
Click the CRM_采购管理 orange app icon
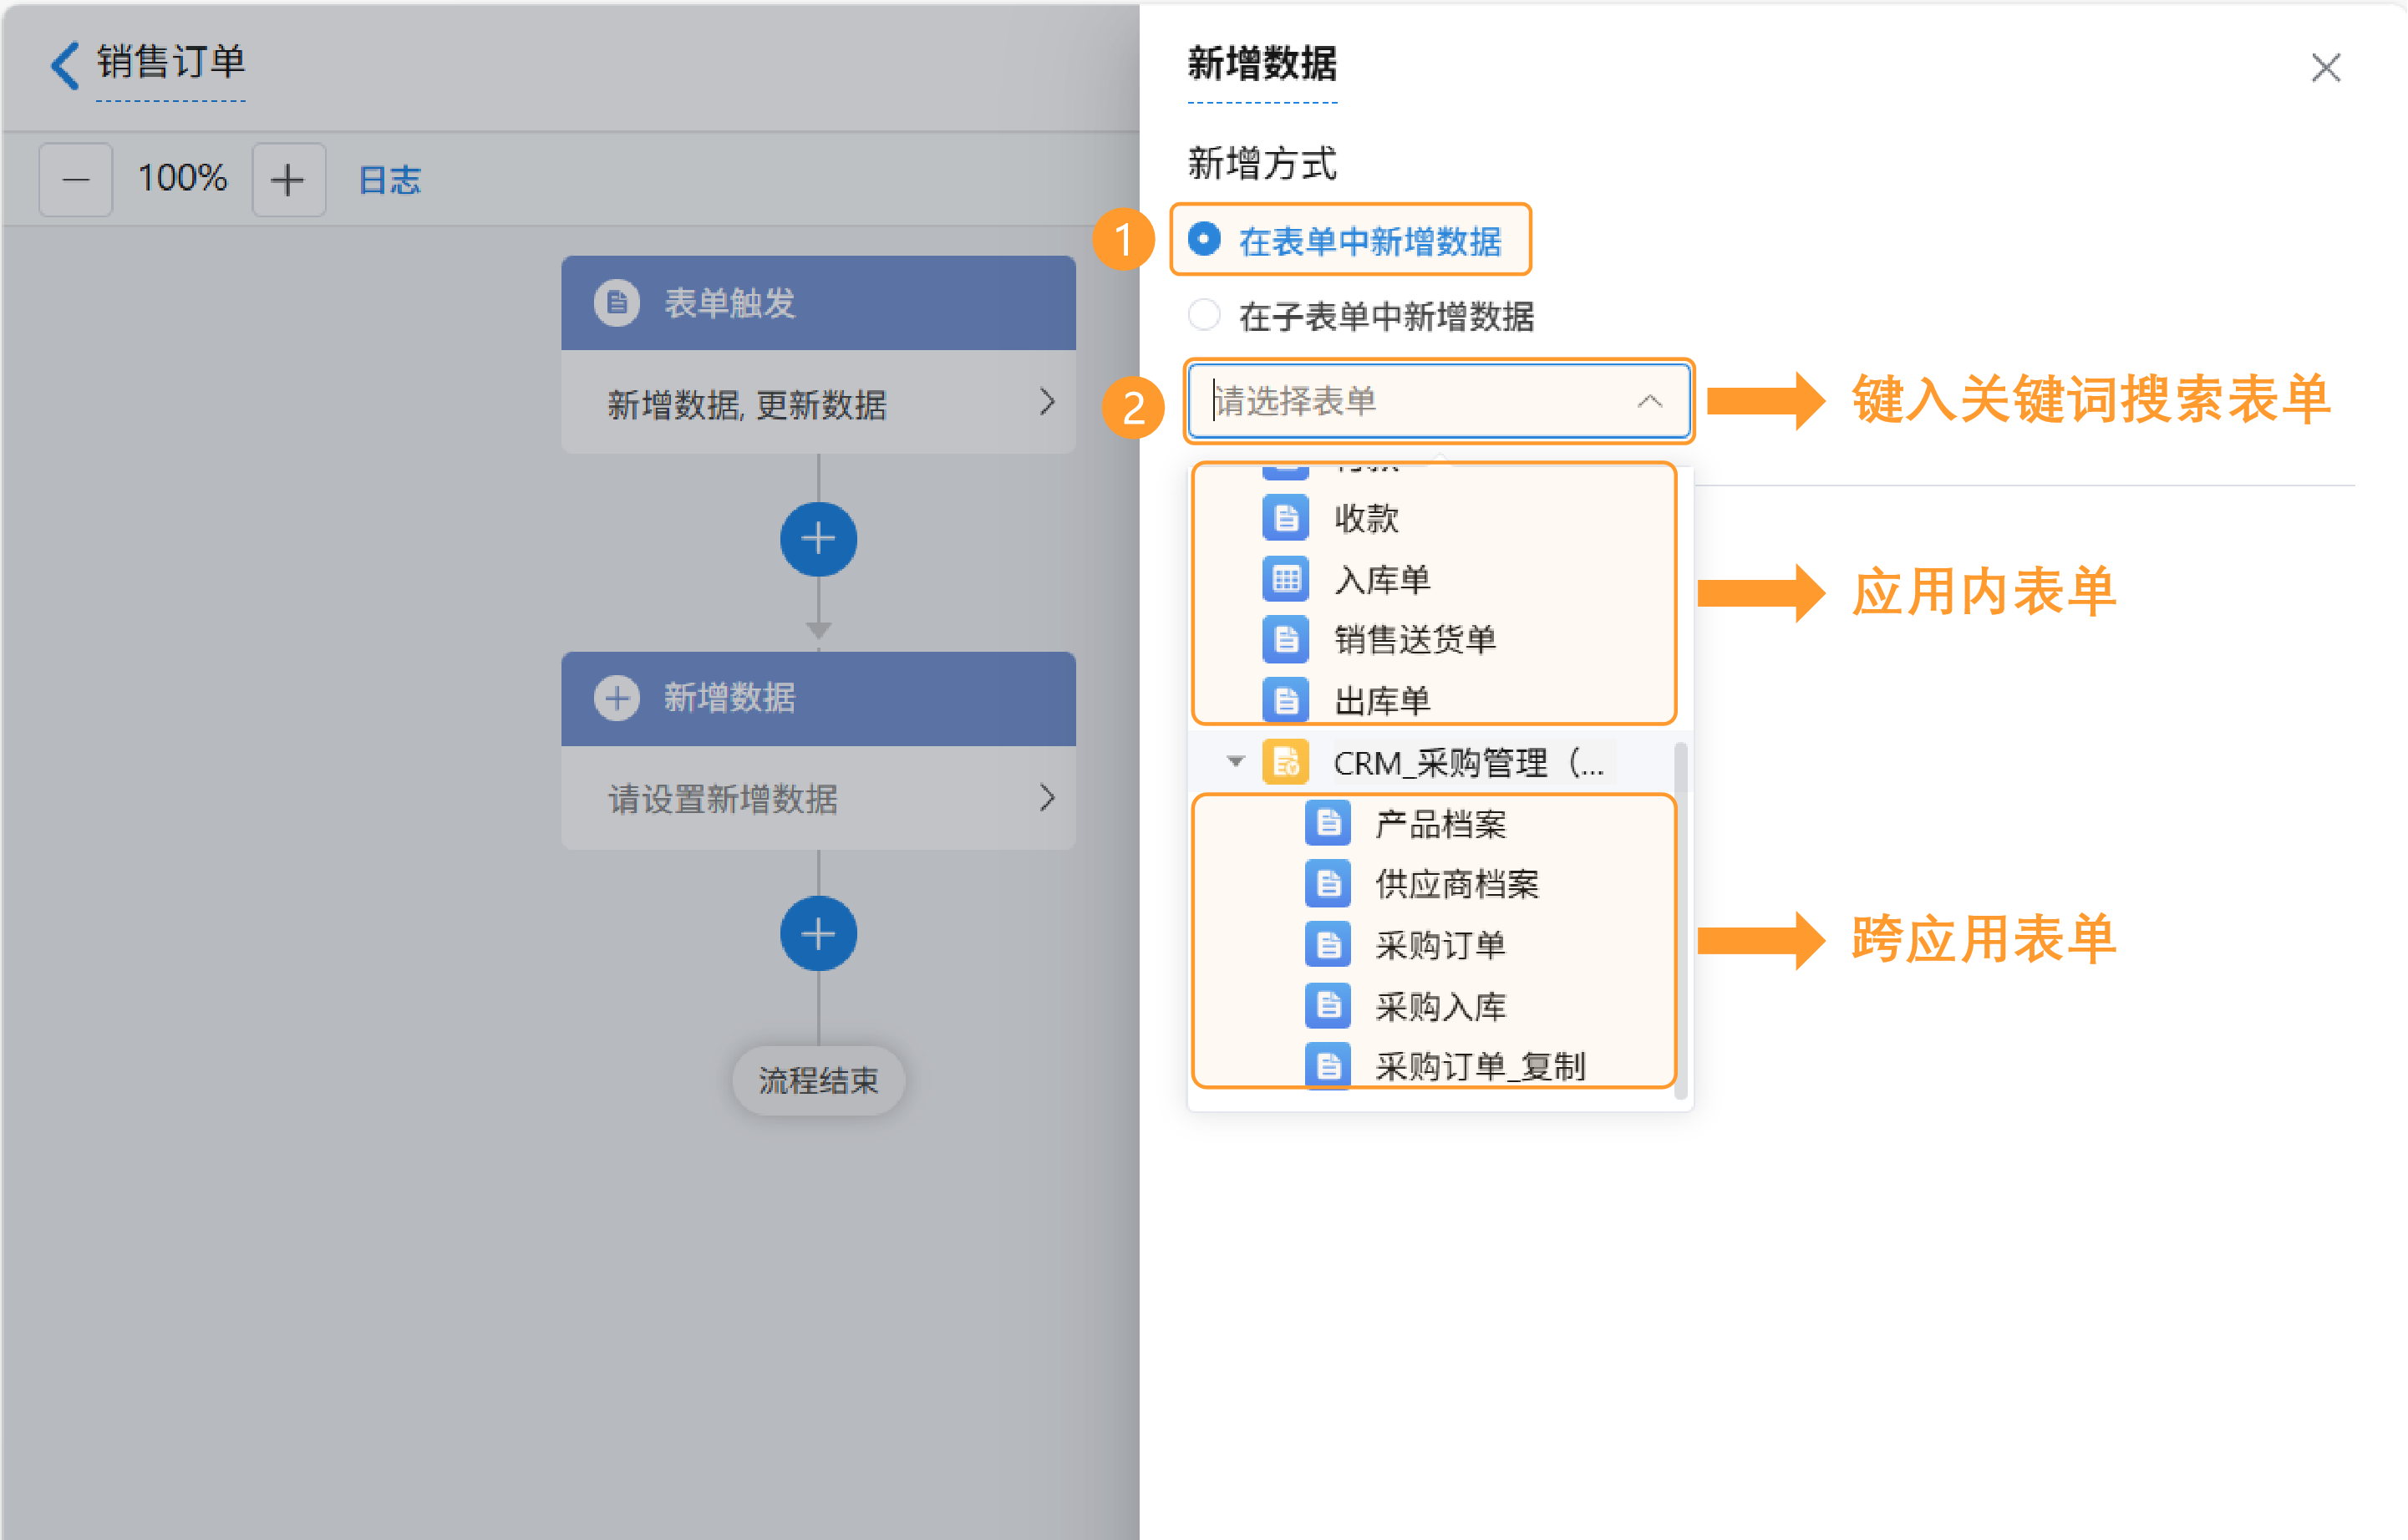pos(1286,763)
